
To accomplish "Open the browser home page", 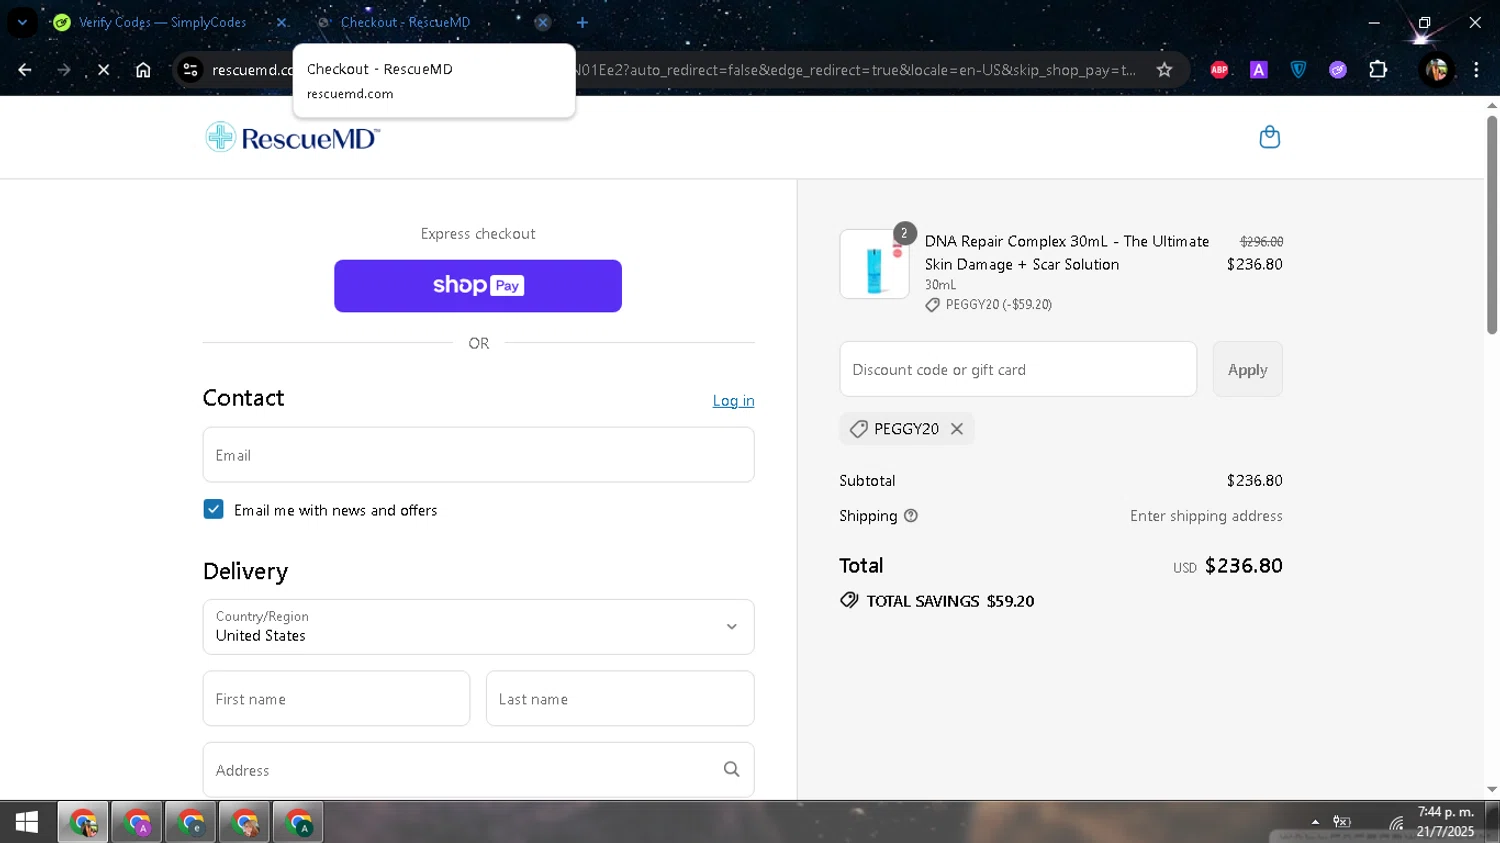I will tap(143, 70).
